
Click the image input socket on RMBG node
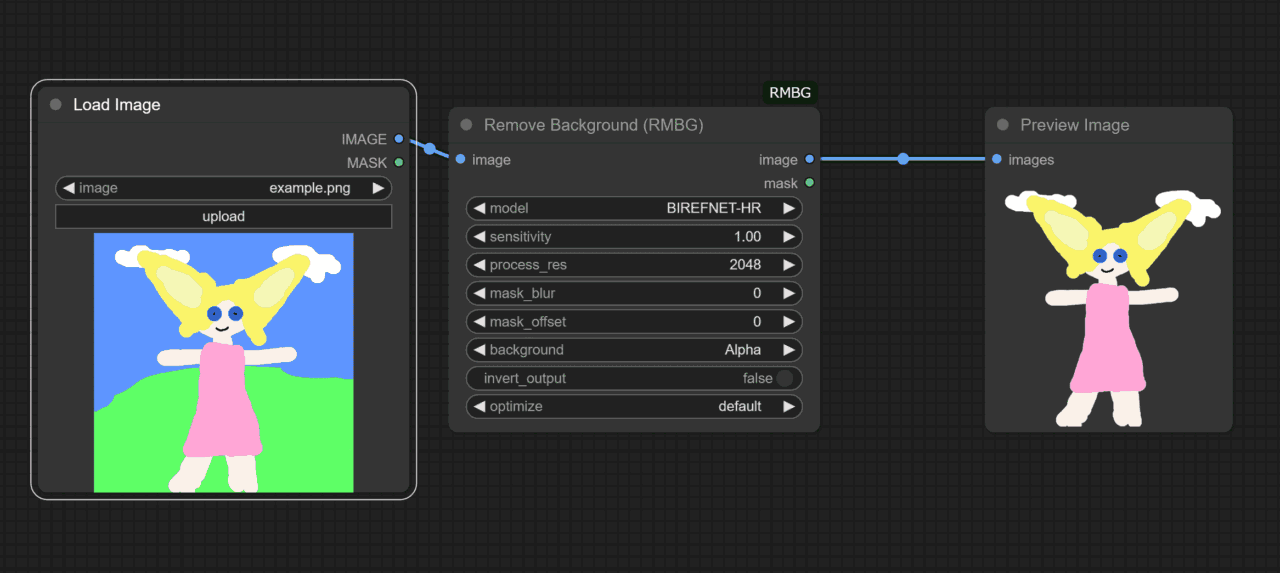460,159
